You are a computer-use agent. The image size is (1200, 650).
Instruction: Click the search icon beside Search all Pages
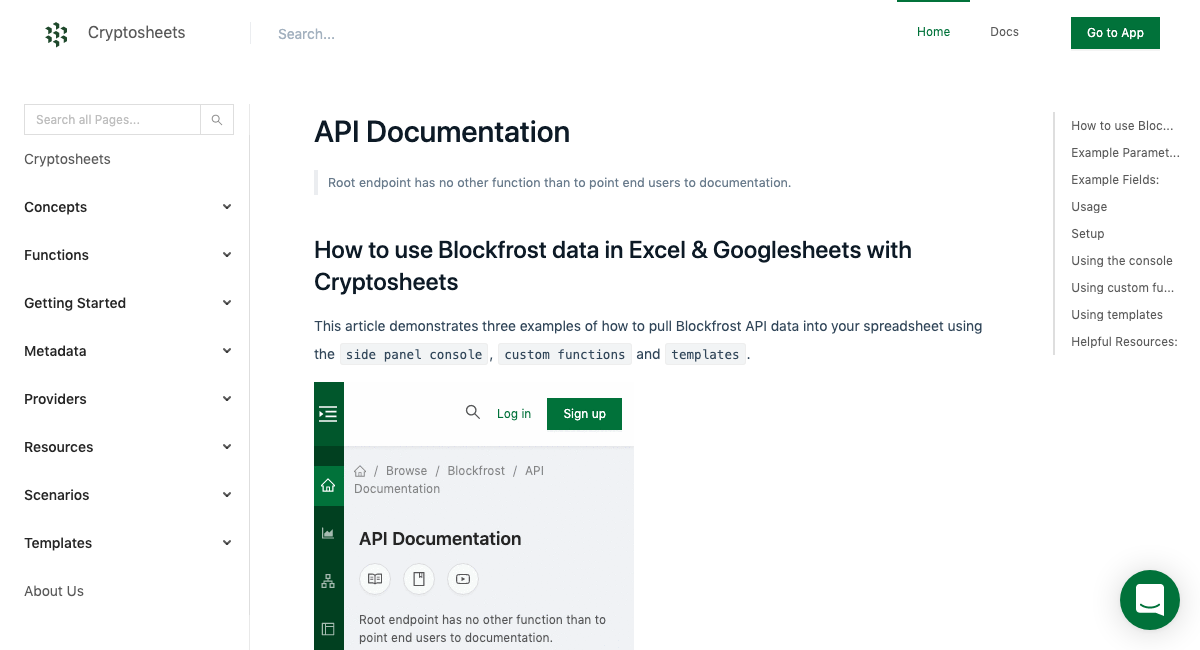click(x=217, y=119)
